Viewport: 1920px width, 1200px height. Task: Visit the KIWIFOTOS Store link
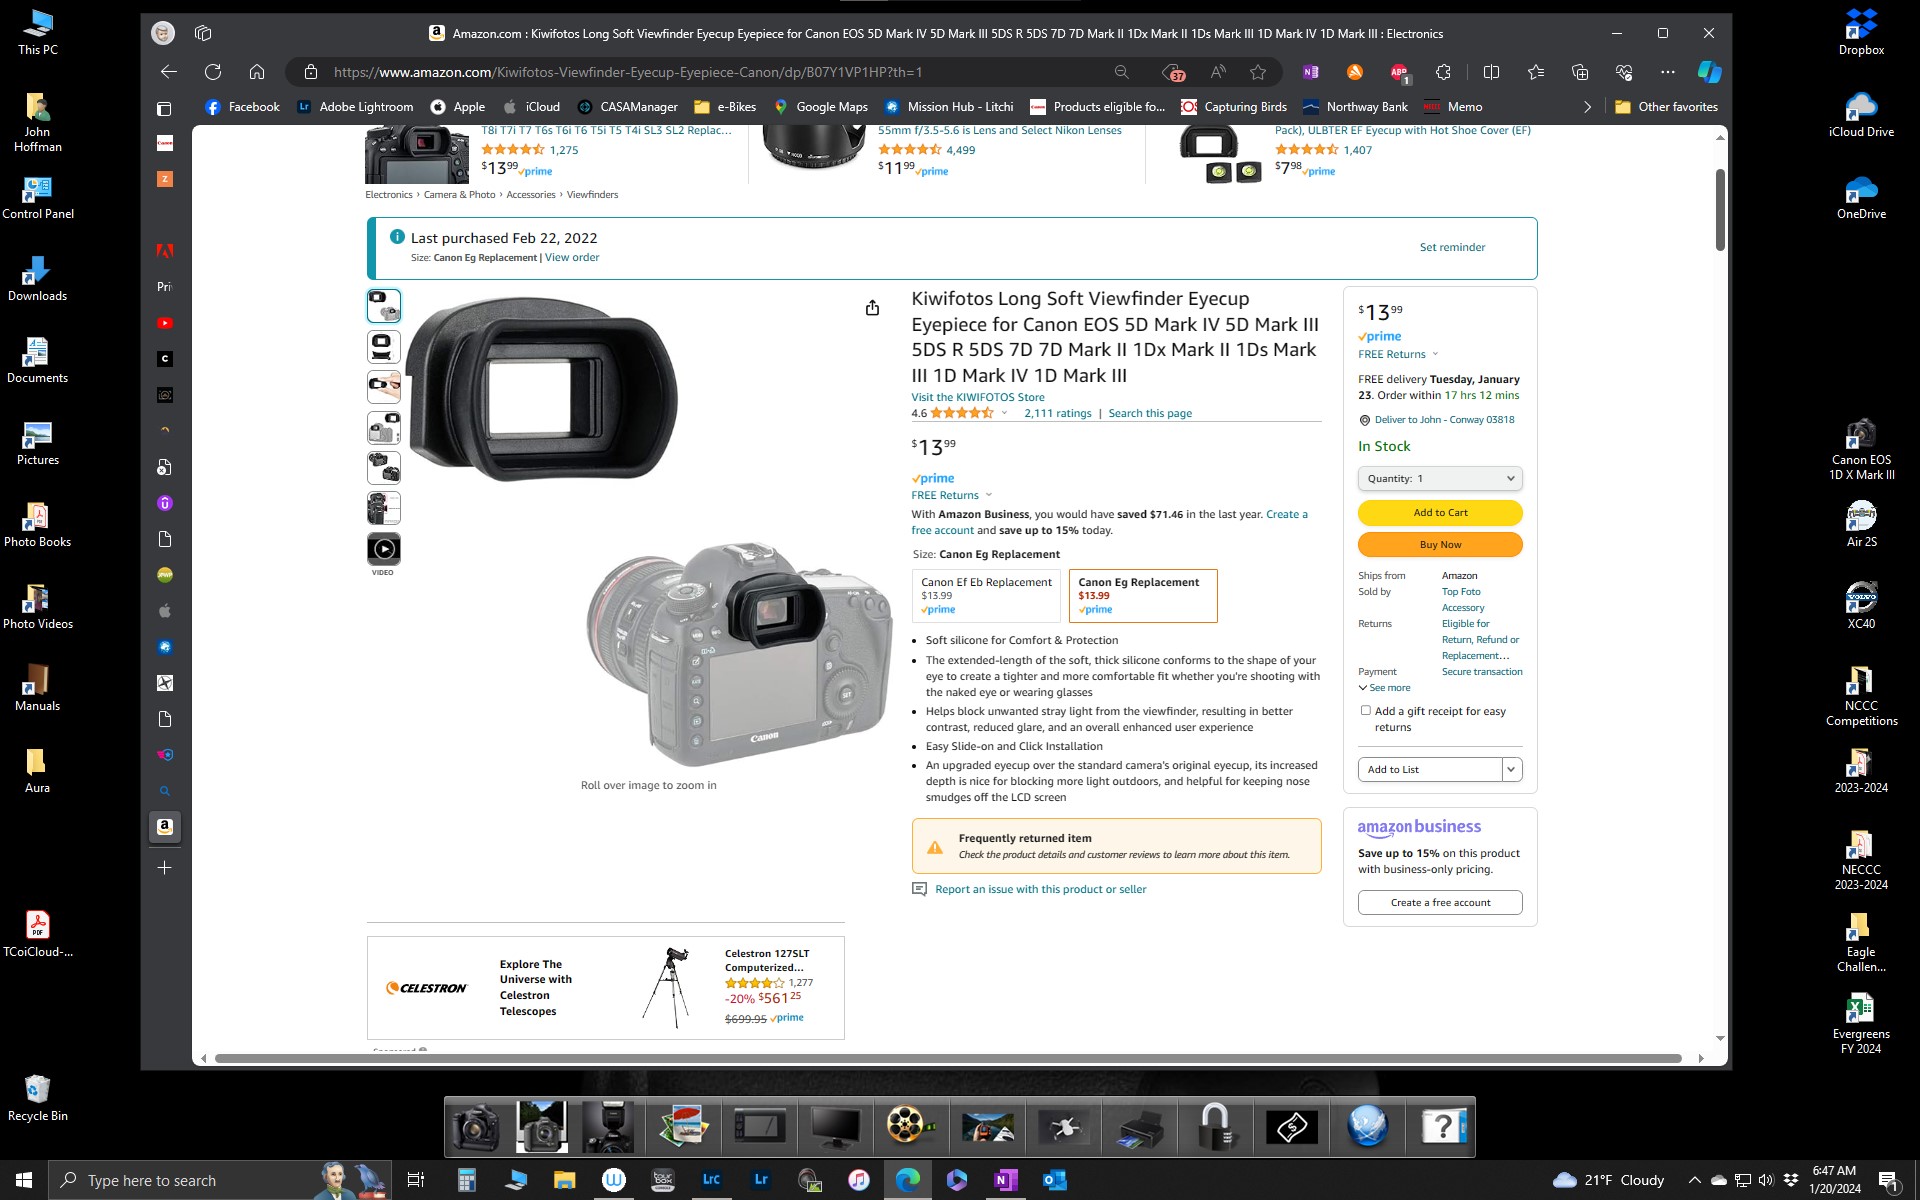tap(977, 397)
